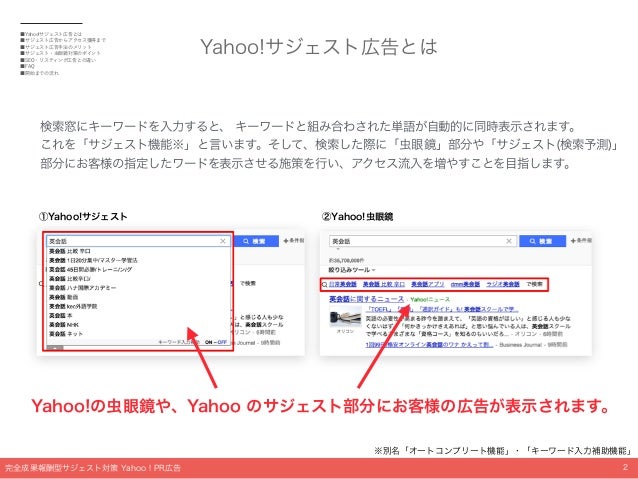Select the ■開始までの流れ outline item
The image size is (638, 479).
tap(40, 73)
